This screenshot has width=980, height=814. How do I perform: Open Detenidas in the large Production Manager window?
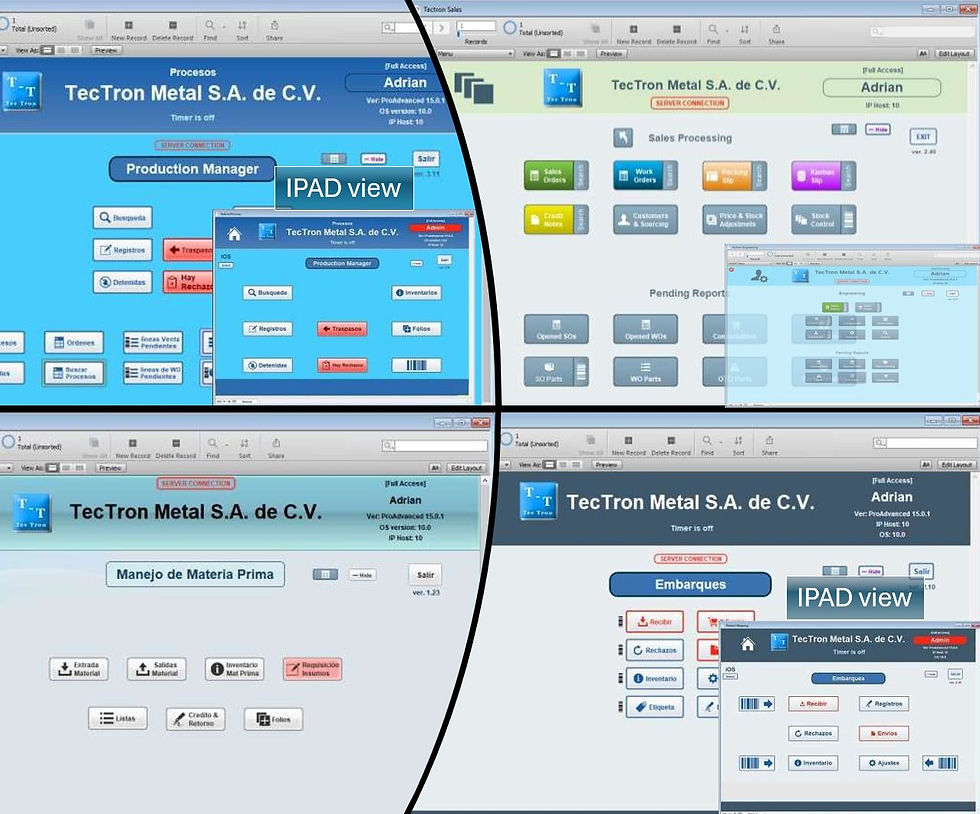coord(123,282)
